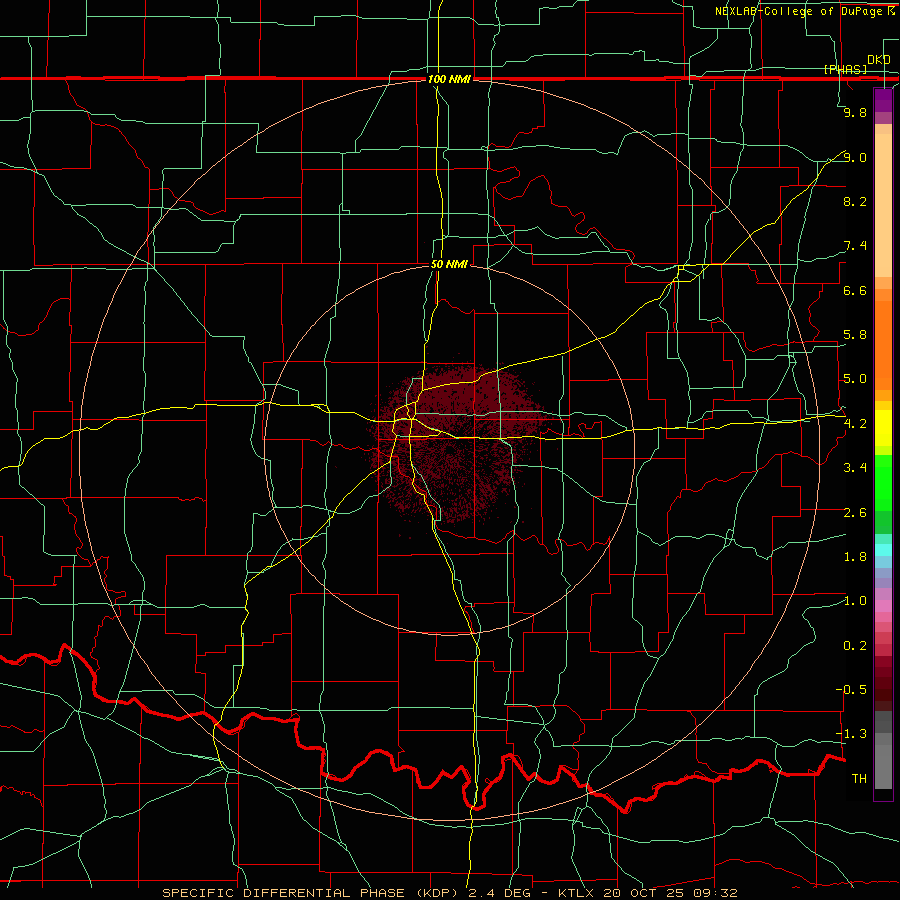Click the -1.3 scale value
Image resolution: width=900 pixels, height=900 pixels.
click(851, 734)
